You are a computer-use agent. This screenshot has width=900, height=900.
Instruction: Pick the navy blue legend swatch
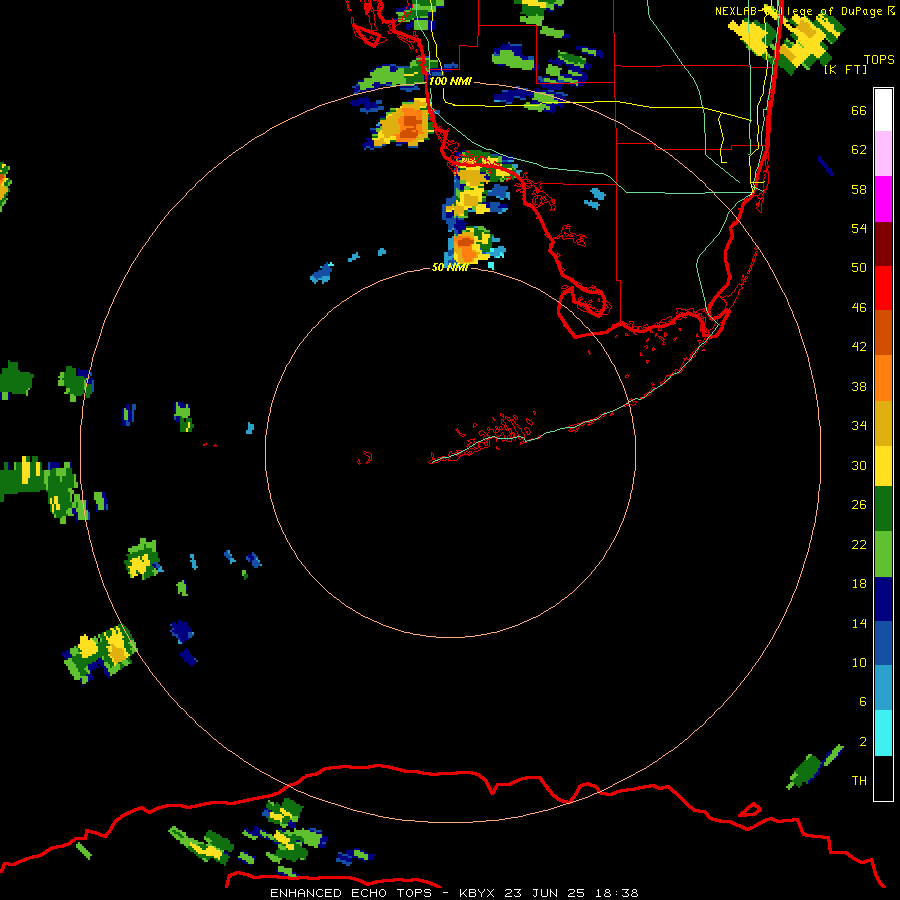click(x=883, y=599)
